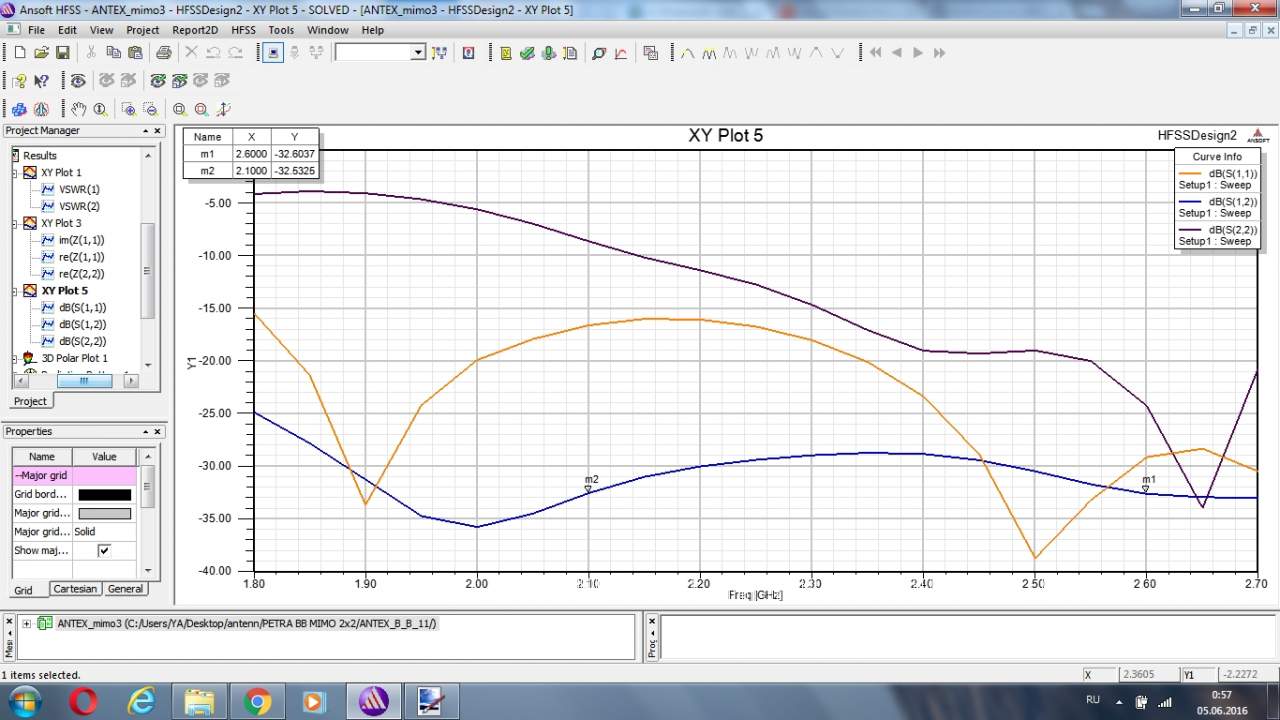Screen dimensions: 1280x720
Task: Open the View menu
Action: 101,30
